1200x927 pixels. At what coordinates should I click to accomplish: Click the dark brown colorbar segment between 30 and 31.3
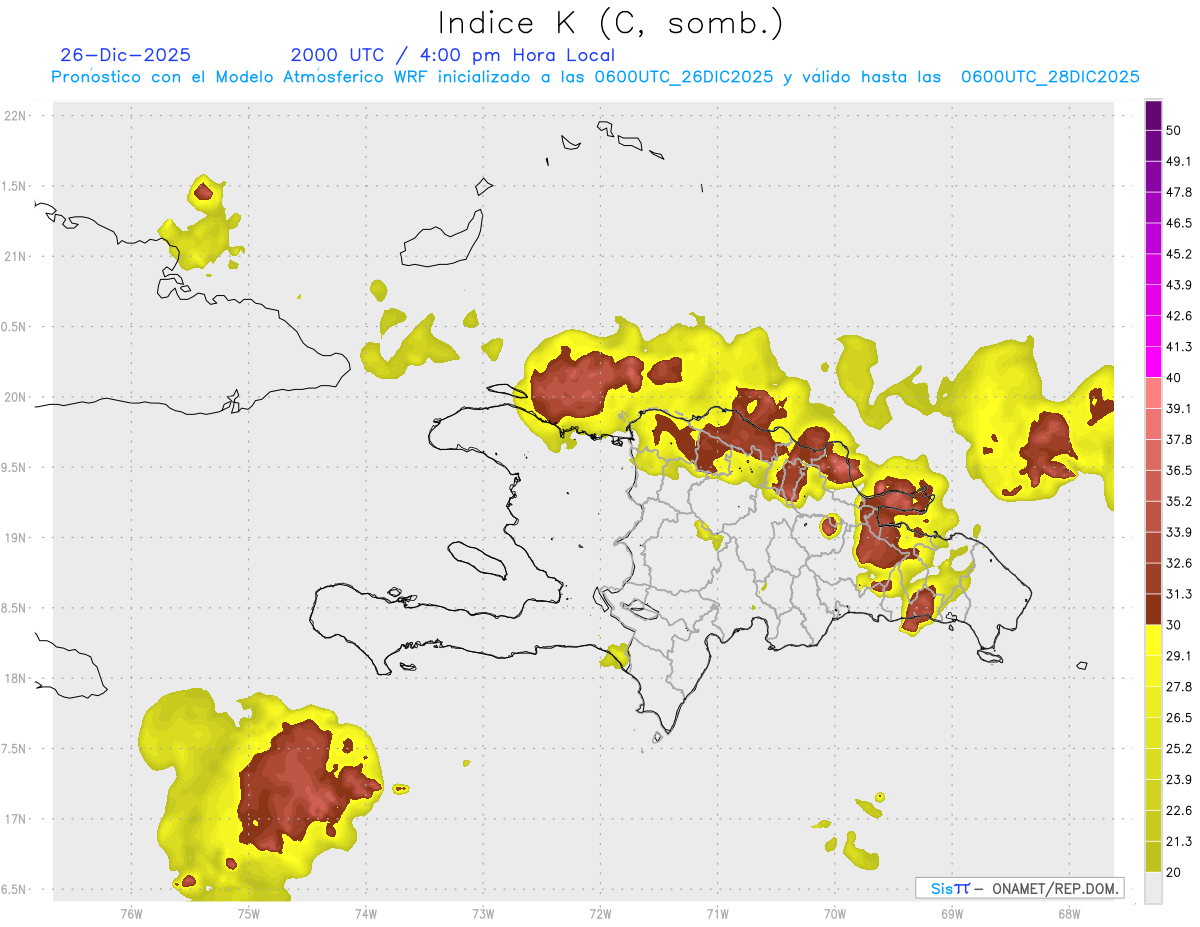[x=1153, y=610]
